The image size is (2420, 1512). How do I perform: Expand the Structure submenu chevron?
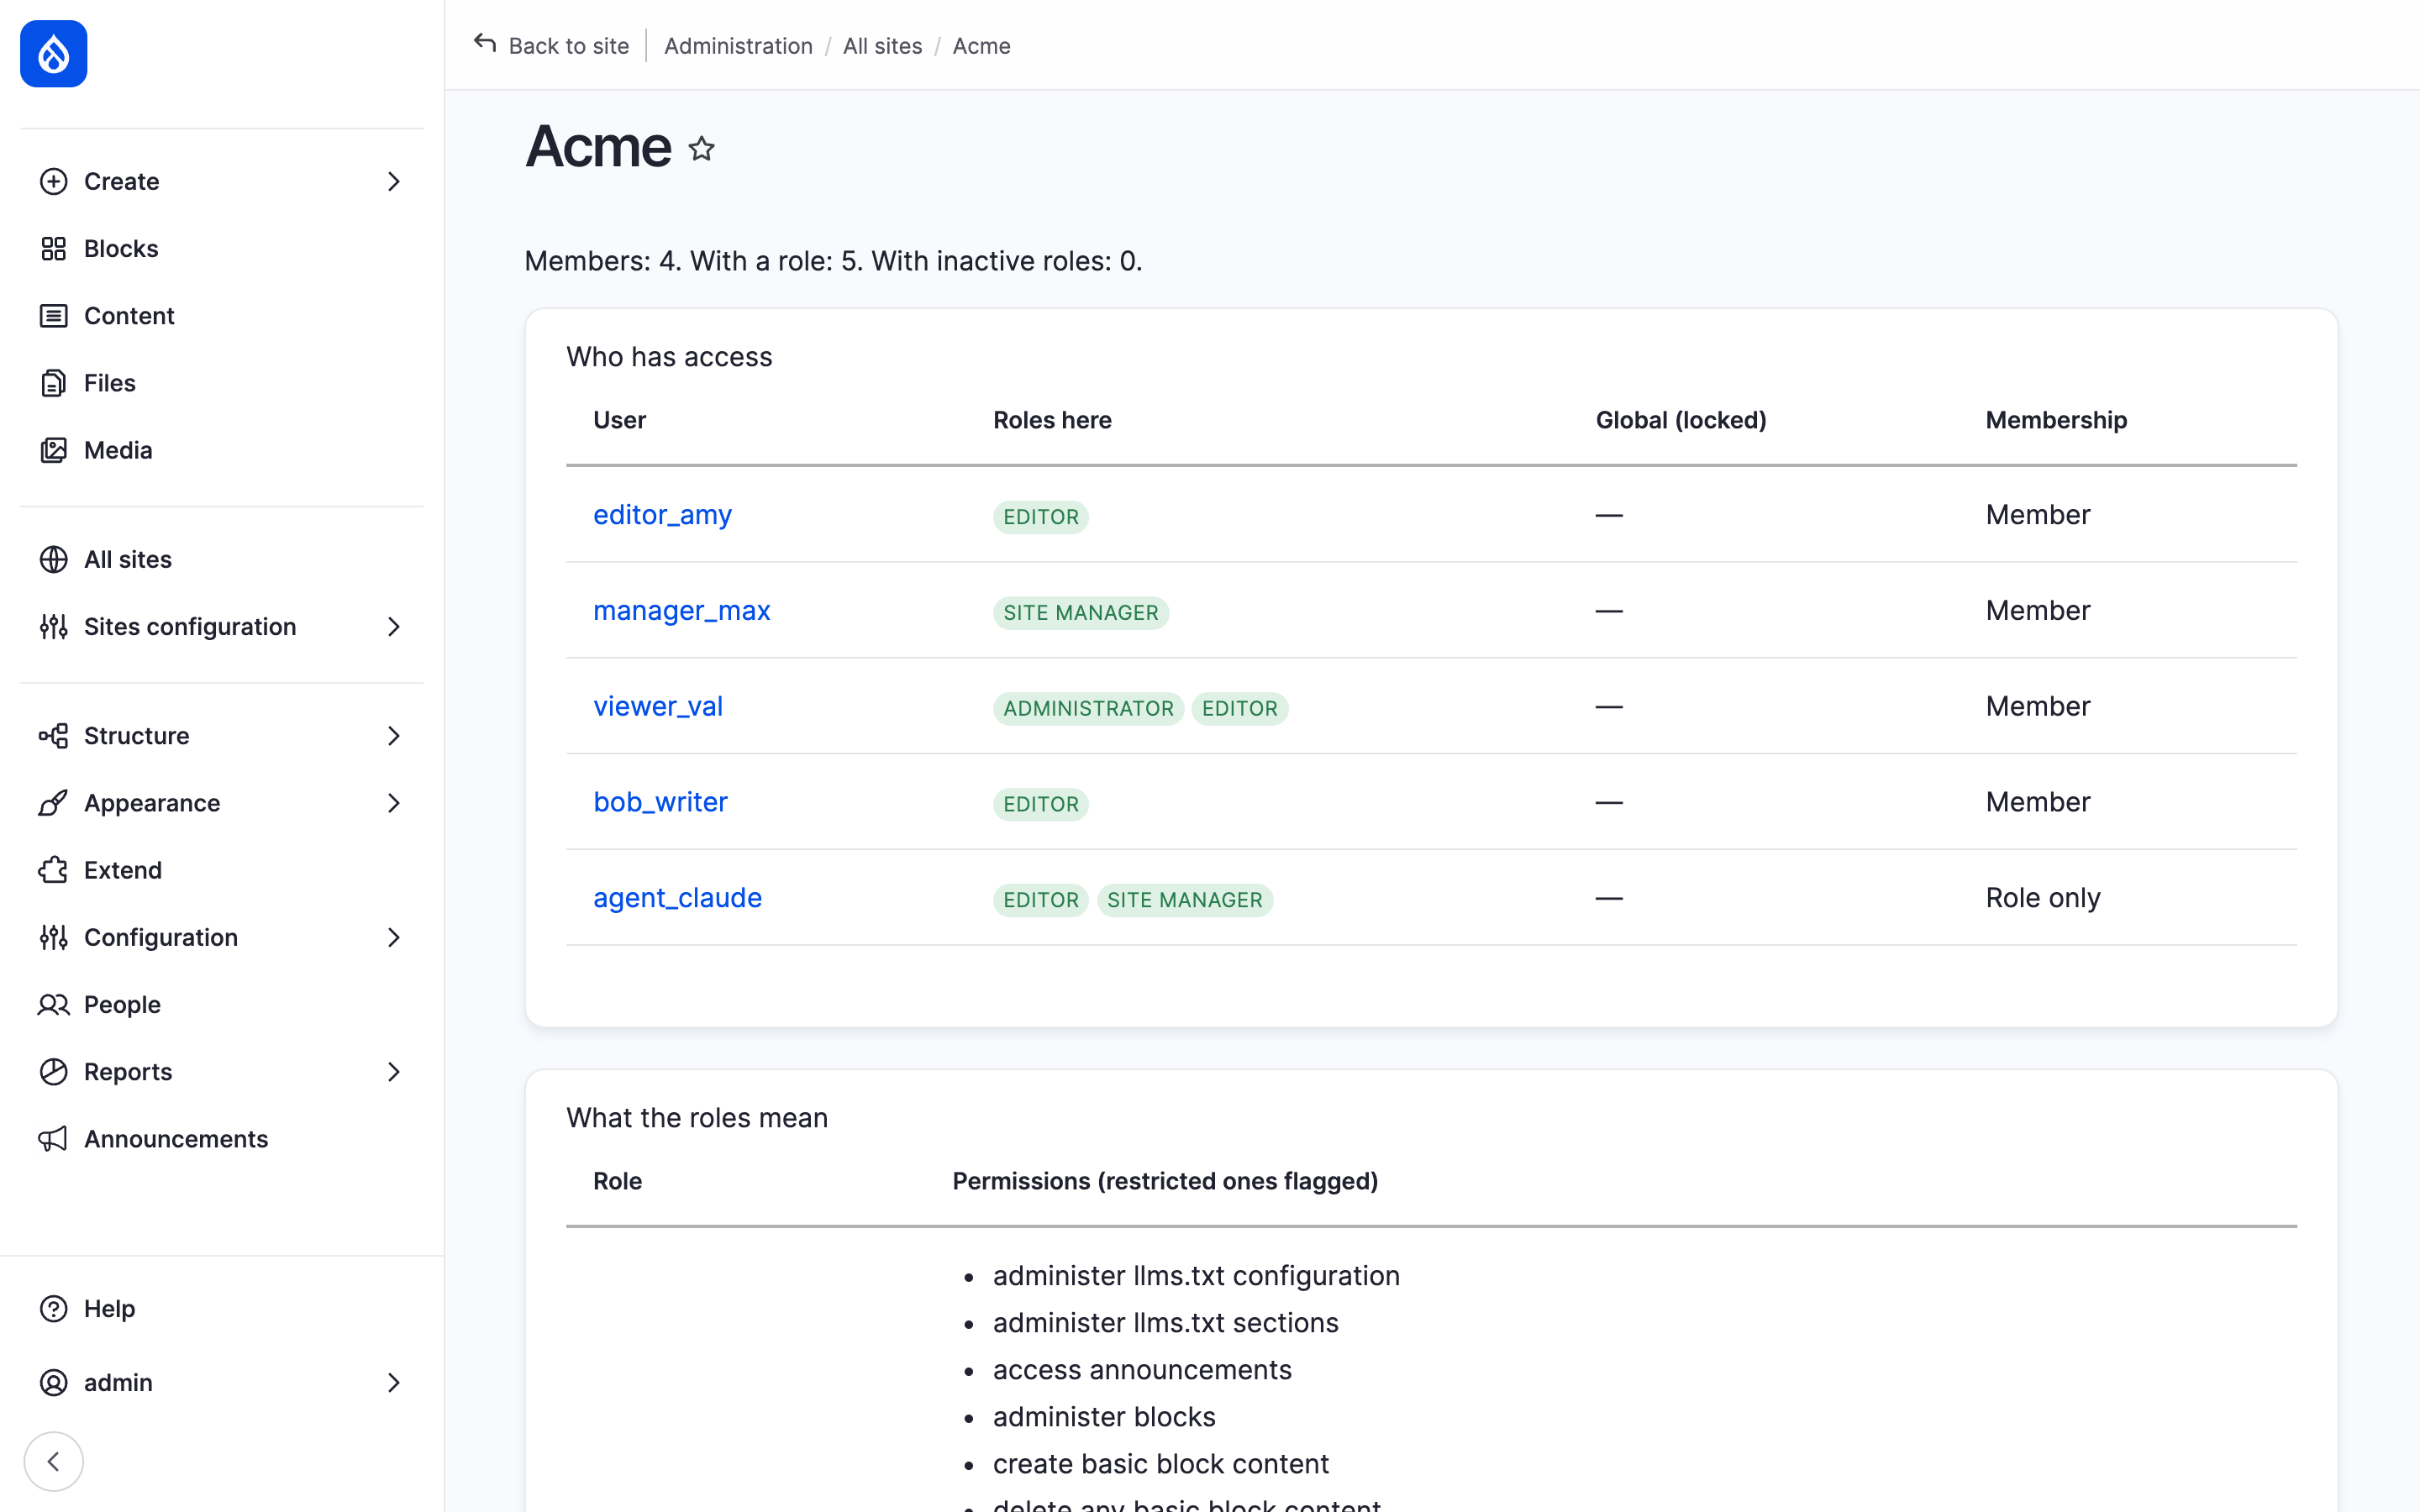393,736
